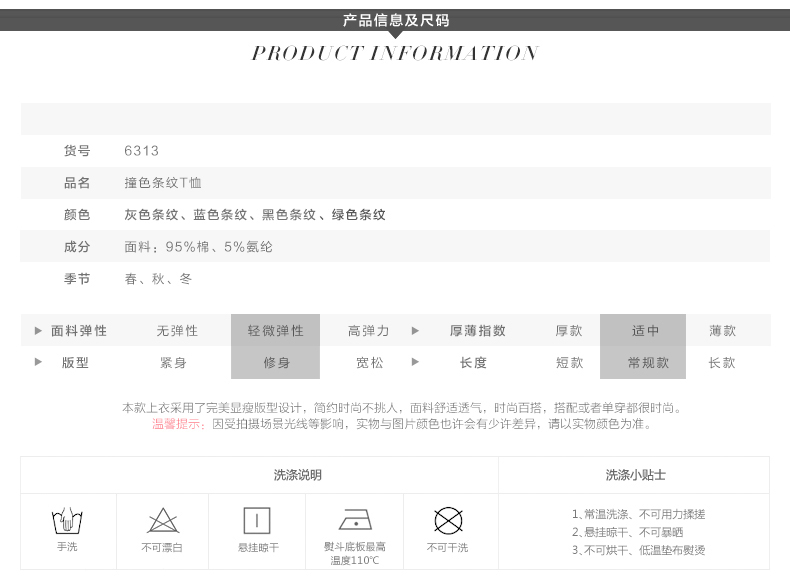
Task: Click the triangle arrow beside 版型
Action: (x=38, y=362)
